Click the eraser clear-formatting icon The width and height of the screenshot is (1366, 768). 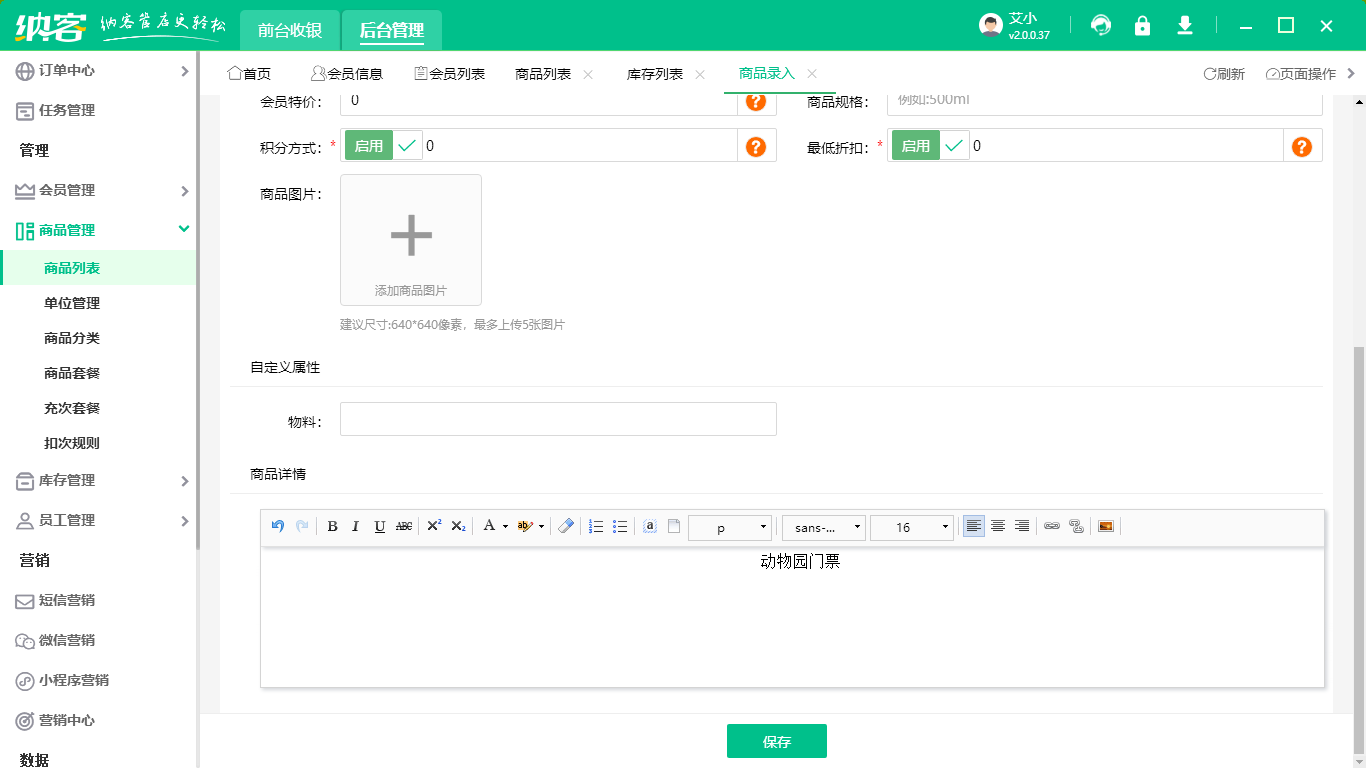click(566, 527)
